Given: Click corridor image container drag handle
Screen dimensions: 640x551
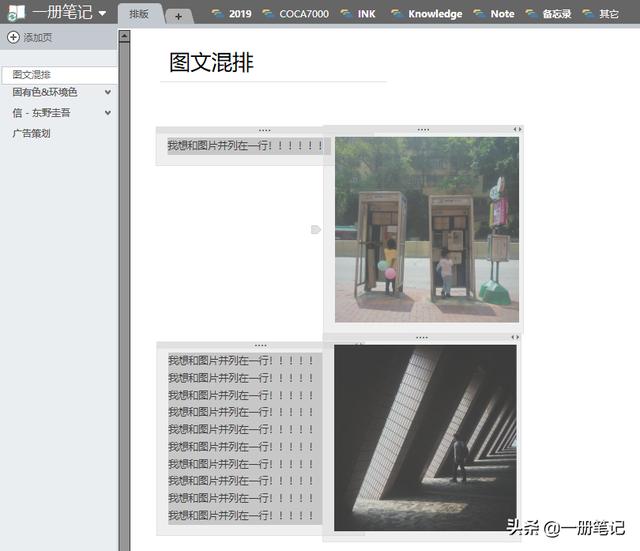Looking at the screenshot, I should pos(422,338).
